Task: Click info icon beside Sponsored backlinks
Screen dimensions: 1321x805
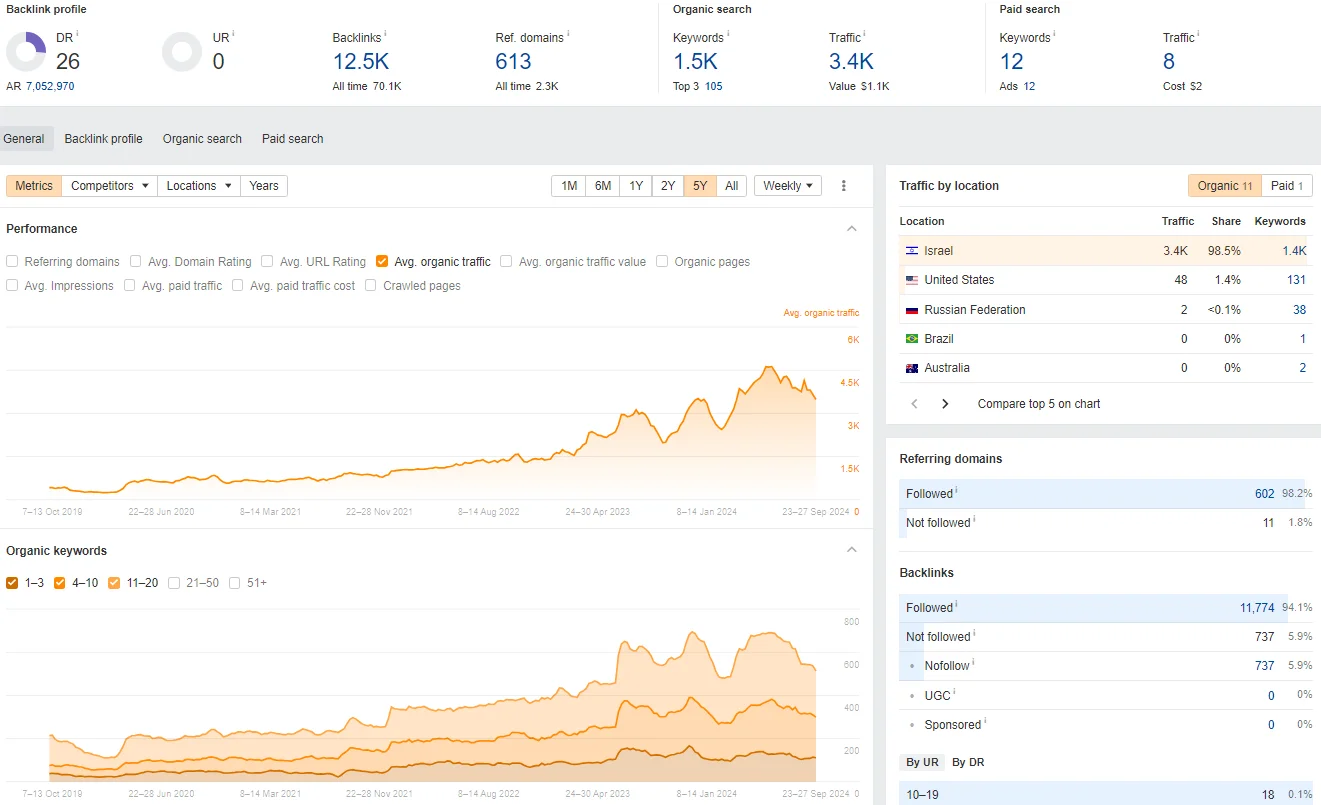Action: [985, 722]
